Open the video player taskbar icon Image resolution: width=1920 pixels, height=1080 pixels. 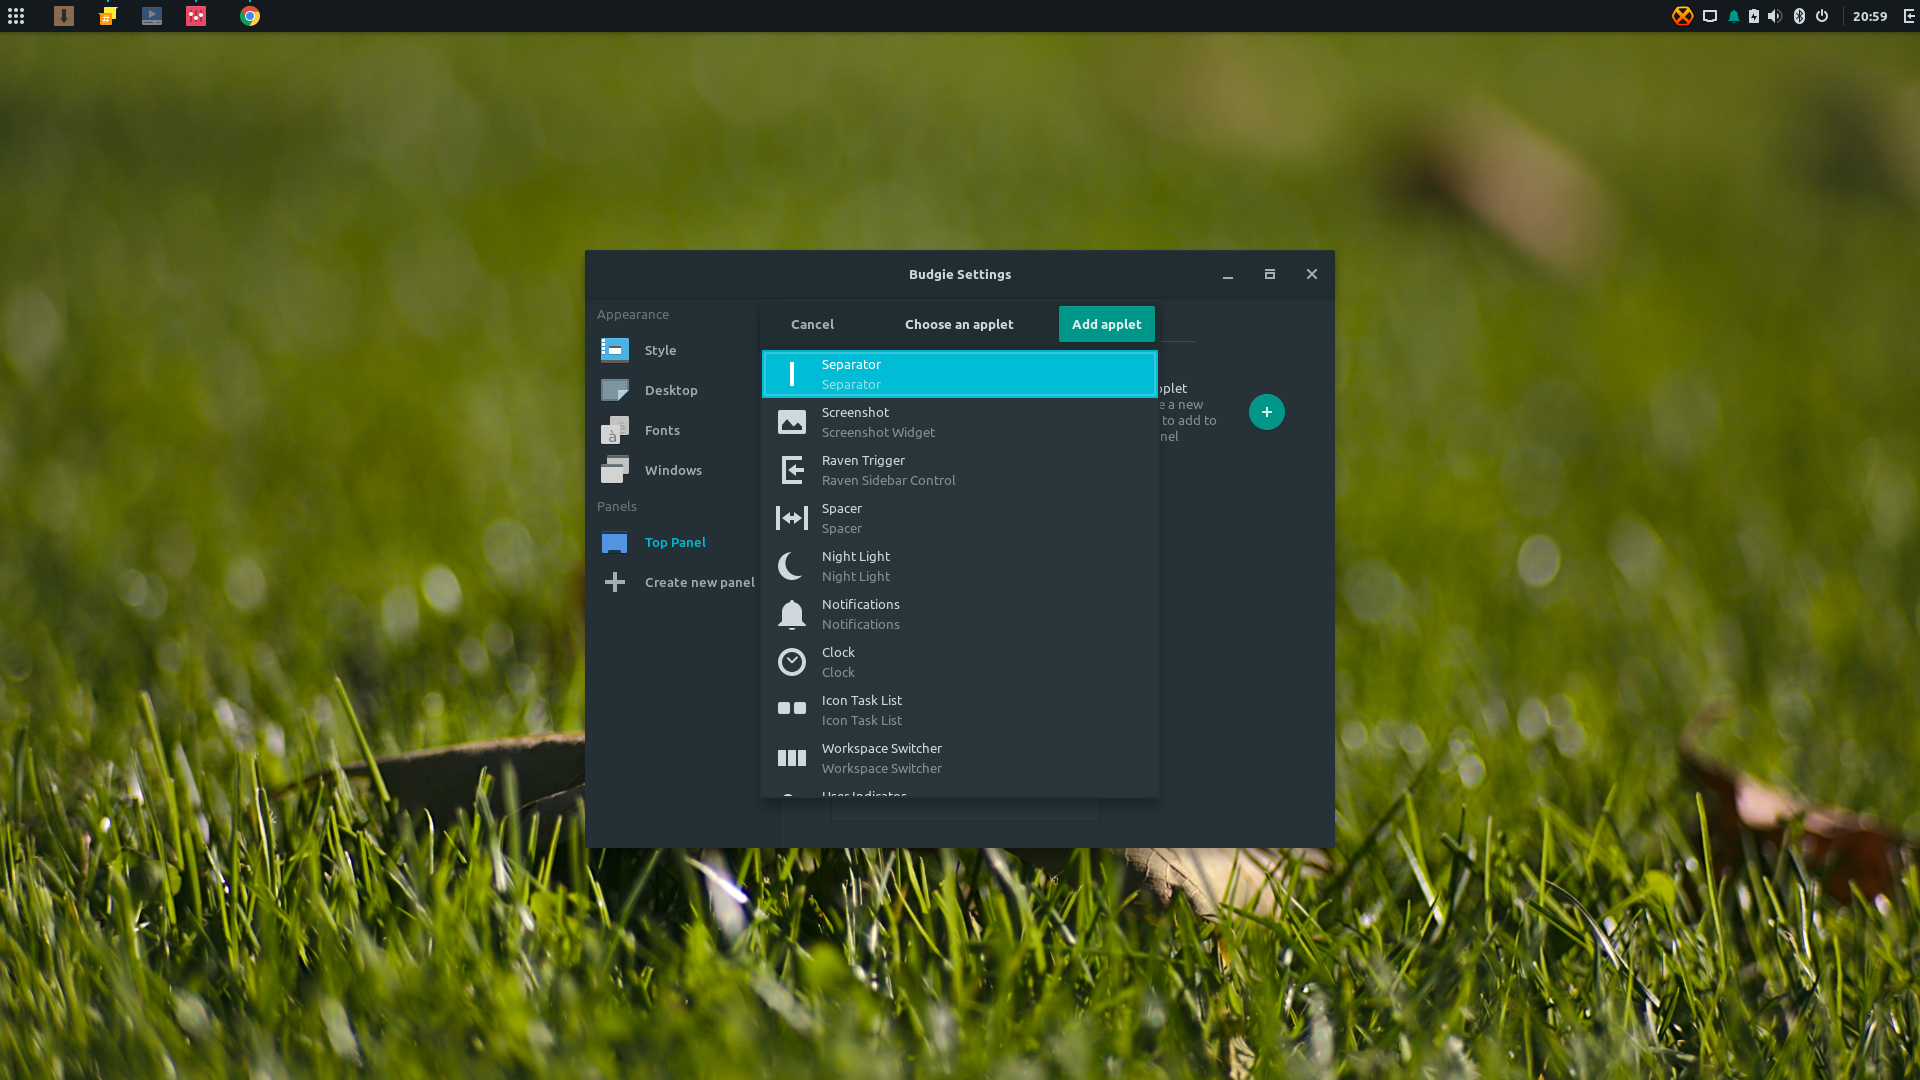click(151, 16)
